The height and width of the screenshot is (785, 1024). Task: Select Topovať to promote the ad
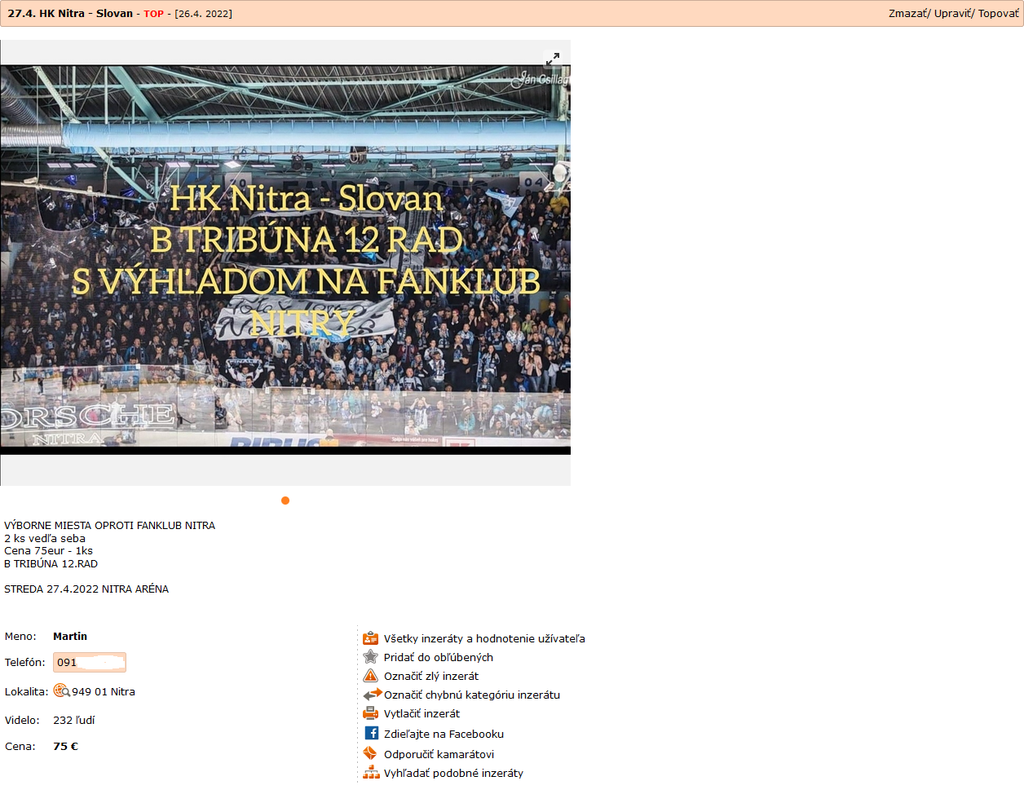coord(997,14)
